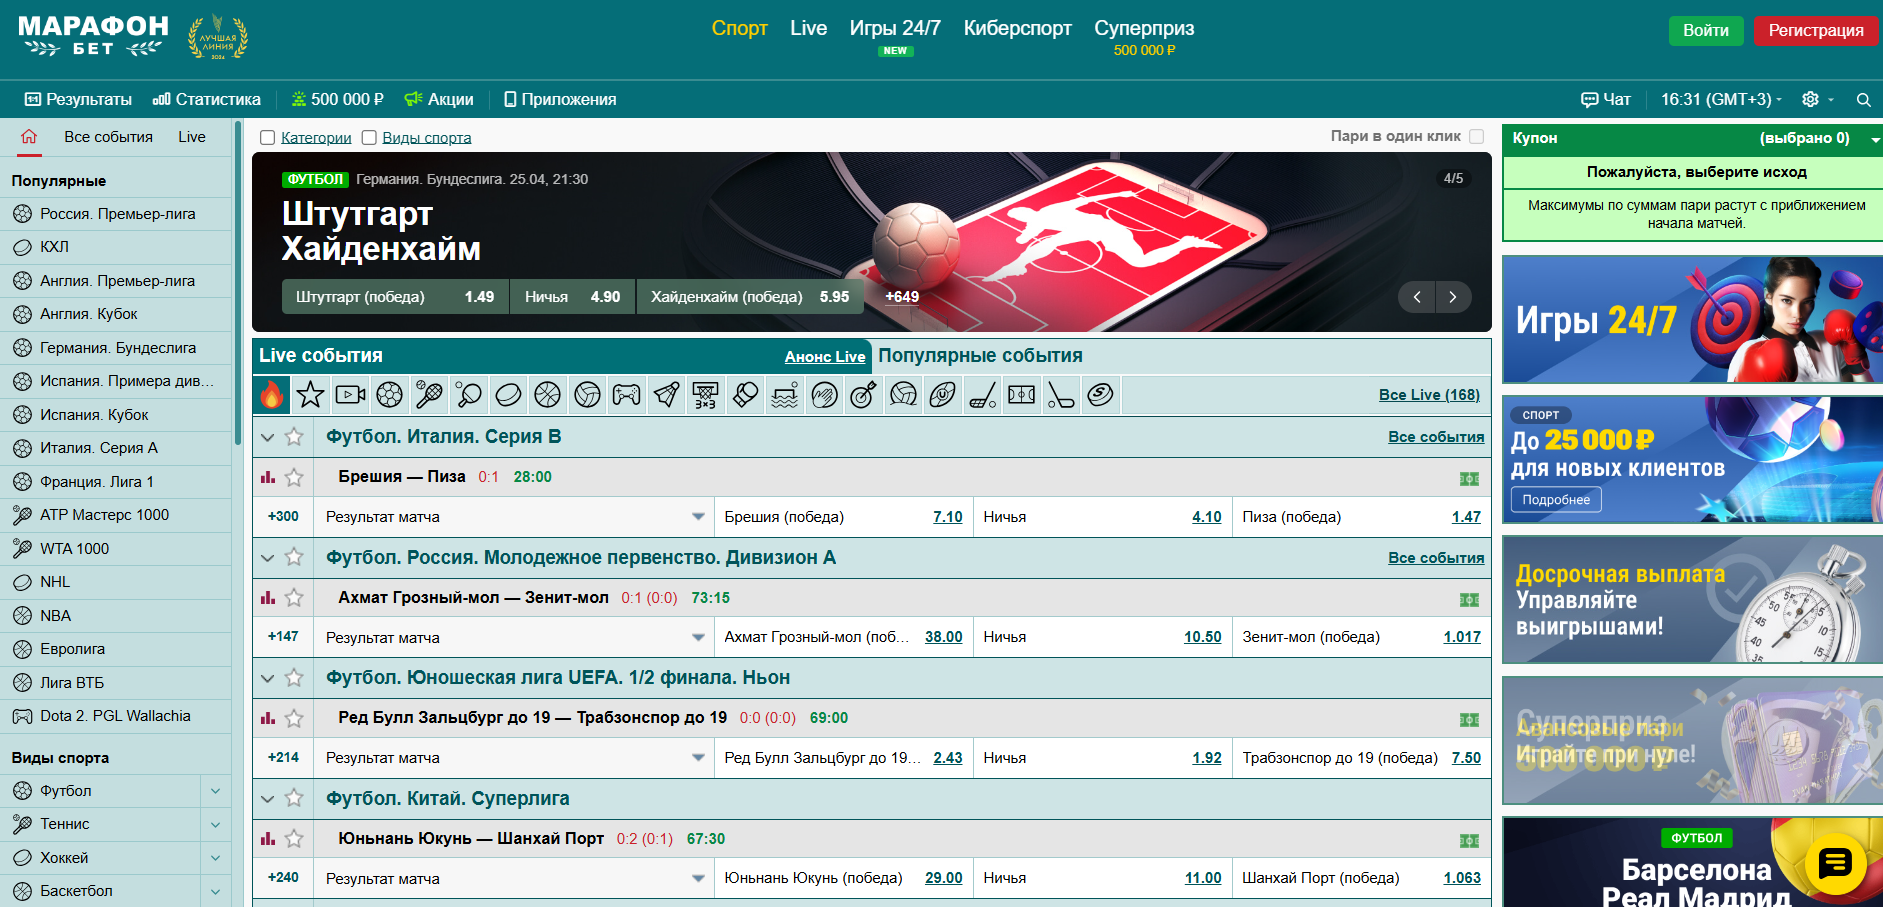The width and height of the screenshot is (1883, 907).
Task: Filter live events by volleyball icon
Action: (x=587, y=395)
